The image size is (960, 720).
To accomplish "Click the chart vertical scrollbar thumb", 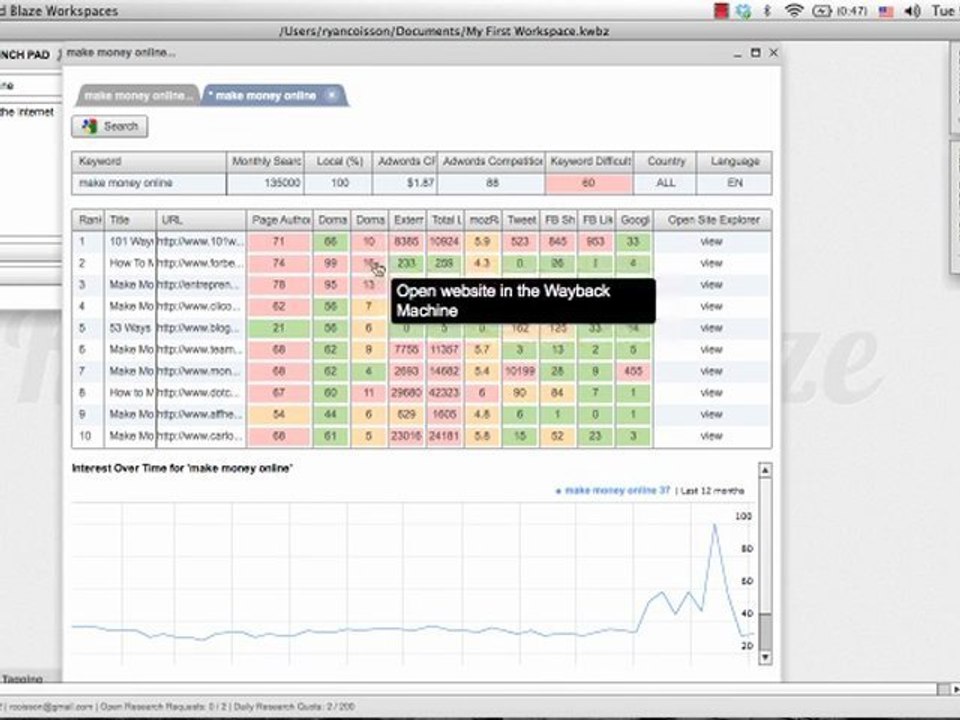I will (x=765, y=631).
